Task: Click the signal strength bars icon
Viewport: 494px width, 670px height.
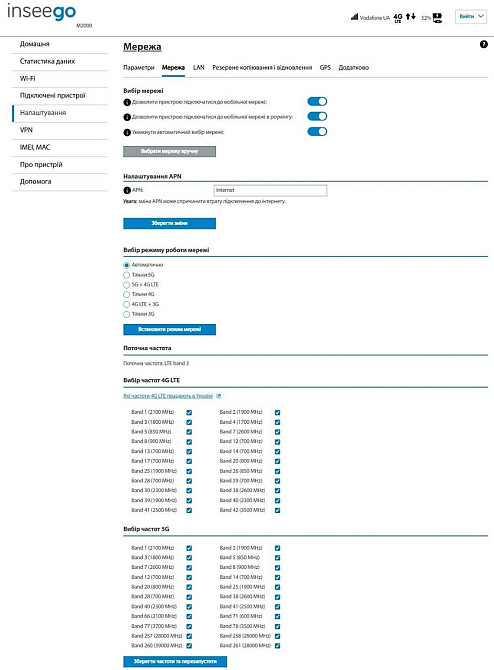Action: 354,17
